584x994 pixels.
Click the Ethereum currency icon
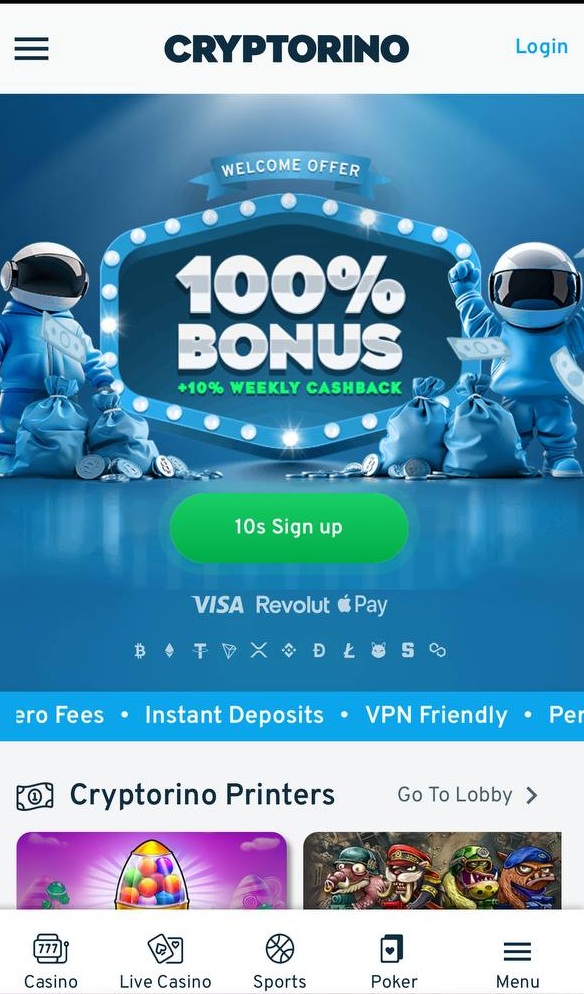[x=169, y=650]
